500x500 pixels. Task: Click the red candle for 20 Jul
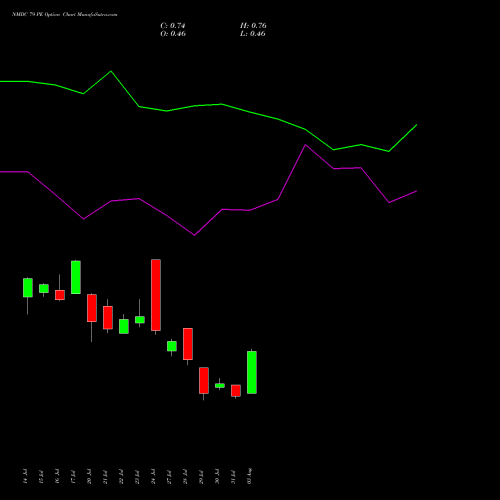coord(92,308)
